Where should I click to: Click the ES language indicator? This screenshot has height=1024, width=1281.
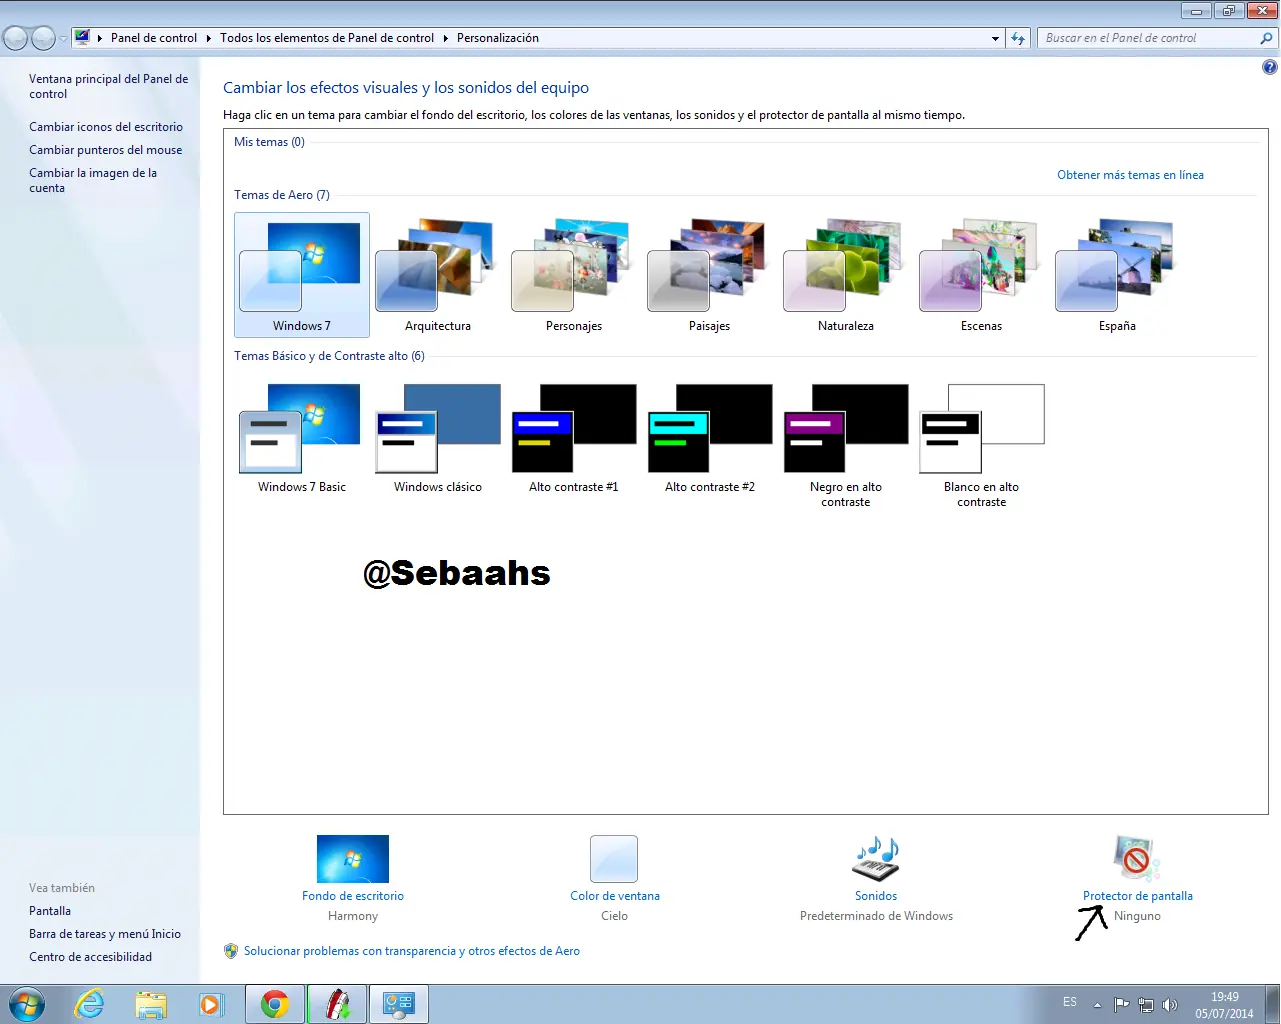click(x=1070, y=1002)
